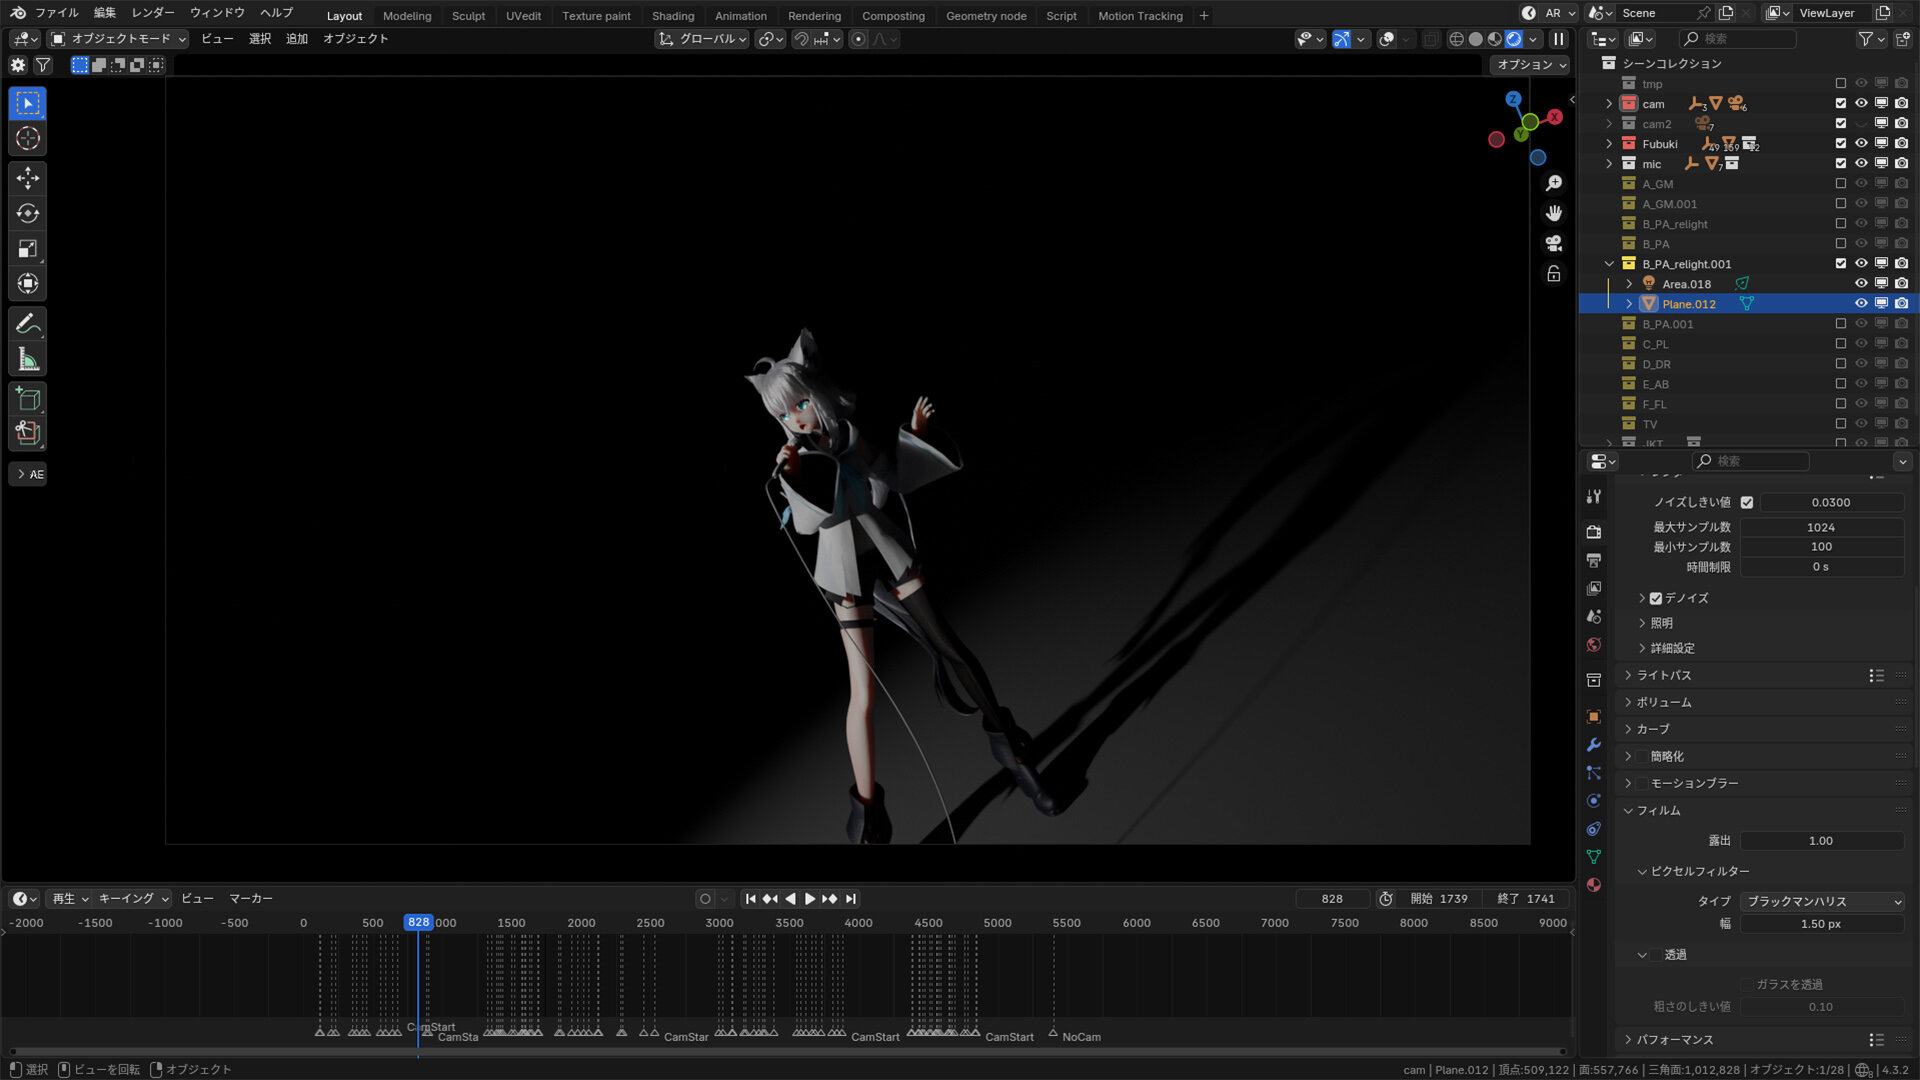1920x1080 pixels.
Task: Open the World properties tab
Action: 1594,645
